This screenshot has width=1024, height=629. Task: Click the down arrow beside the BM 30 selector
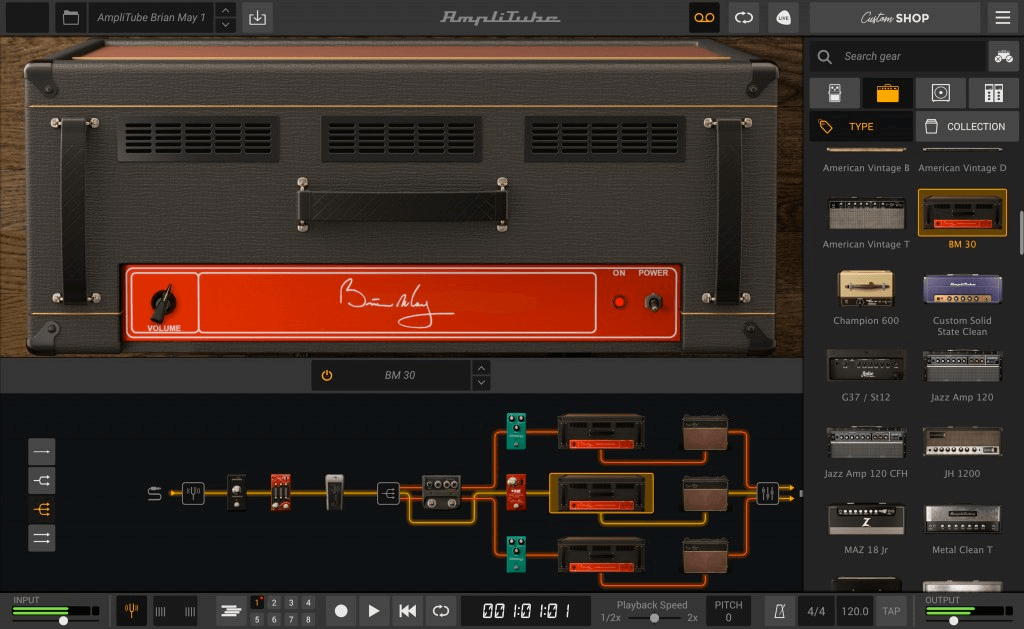point(481,381)
